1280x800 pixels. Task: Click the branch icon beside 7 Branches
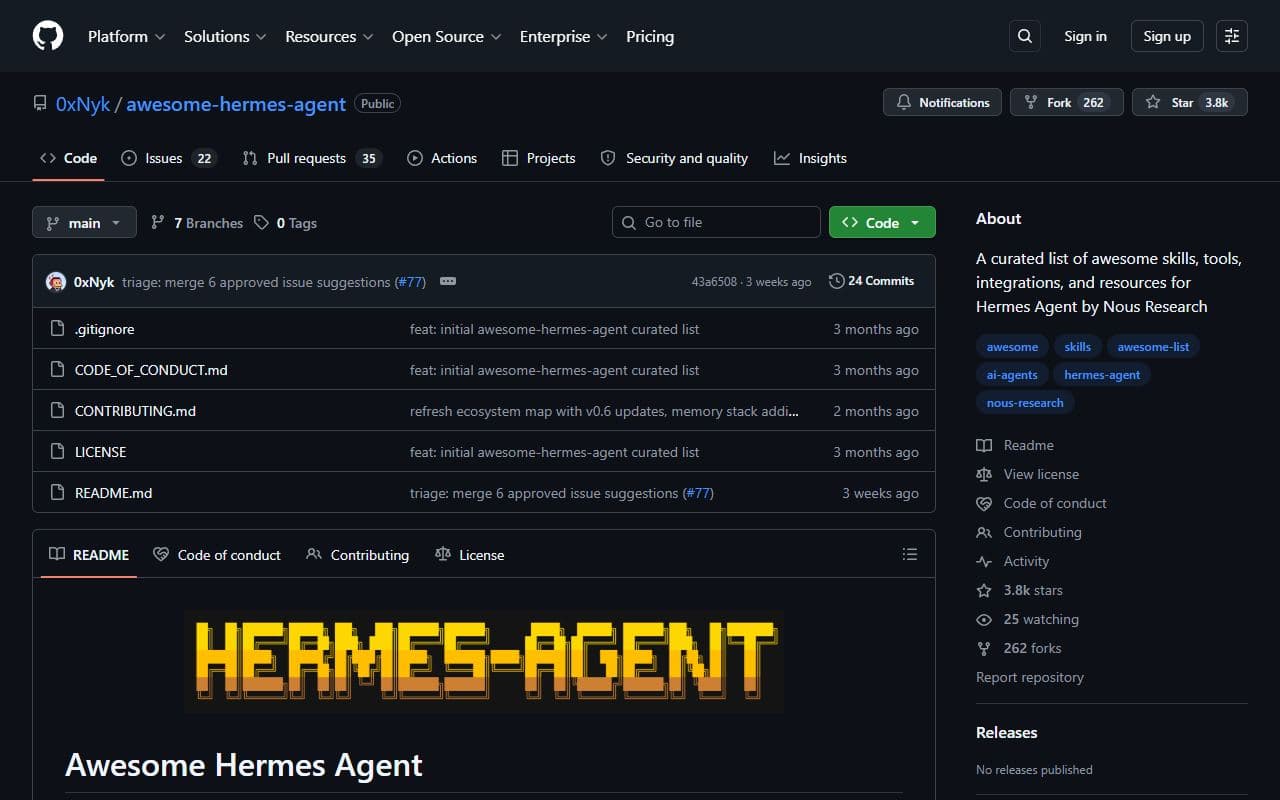(x=158, y=223)
